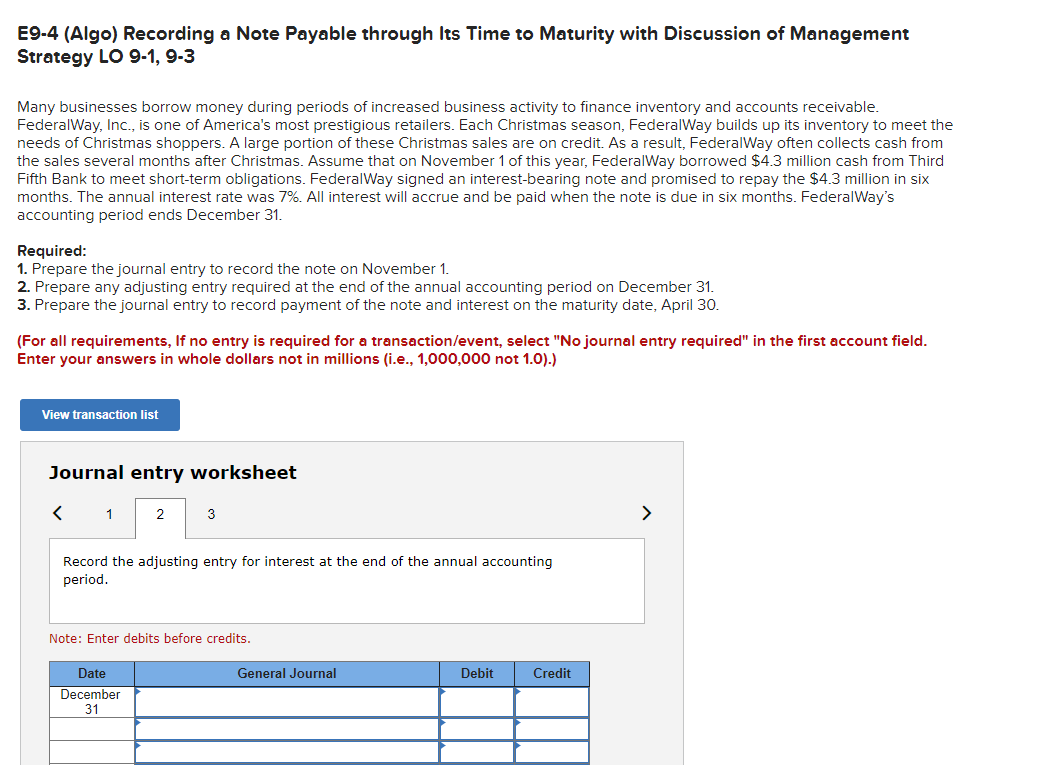Click the Credit column header
The image size is (1041, 765).
551,673
